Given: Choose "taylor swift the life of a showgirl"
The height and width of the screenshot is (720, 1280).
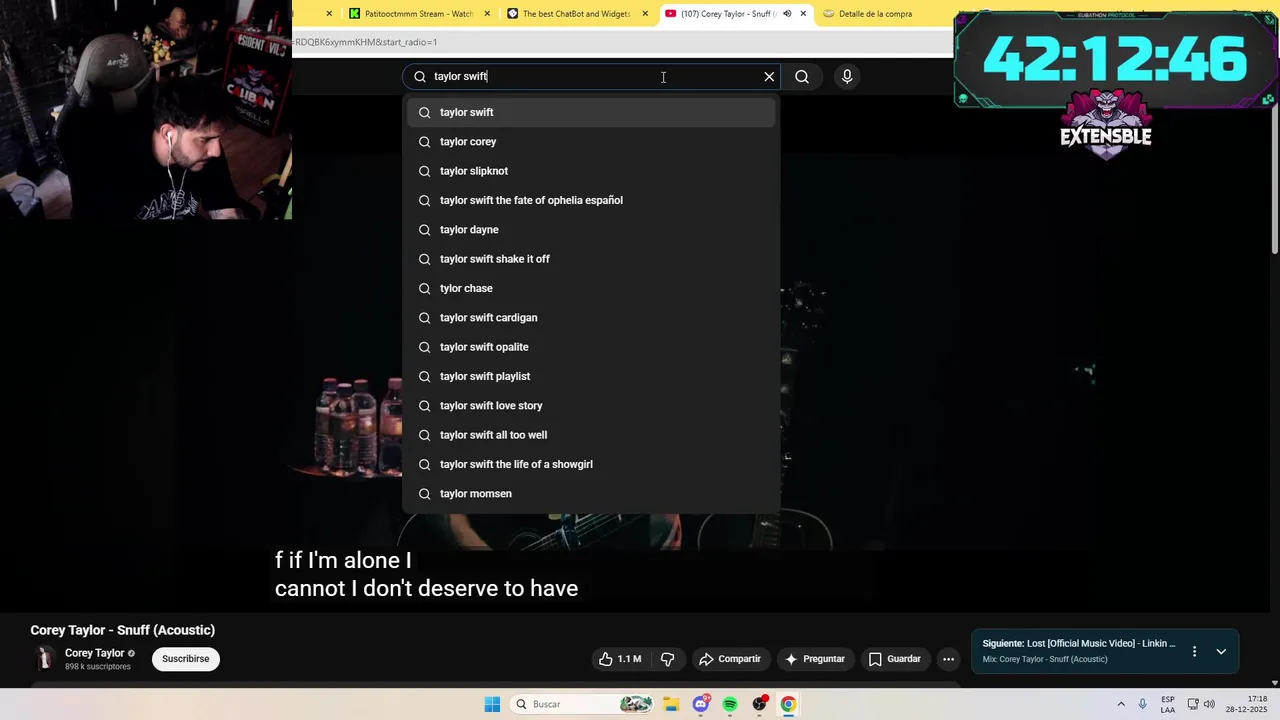Looking at the screenshot, I should (591, 464).
